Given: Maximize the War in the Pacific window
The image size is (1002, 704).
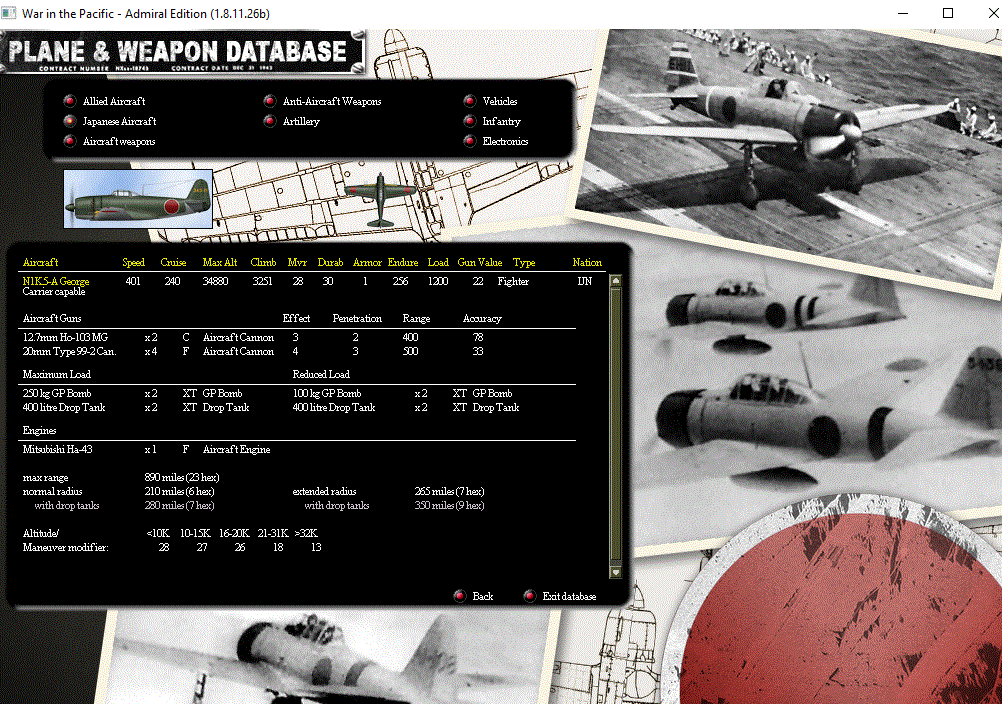Looking at the screenshot, I should point(948,13).
